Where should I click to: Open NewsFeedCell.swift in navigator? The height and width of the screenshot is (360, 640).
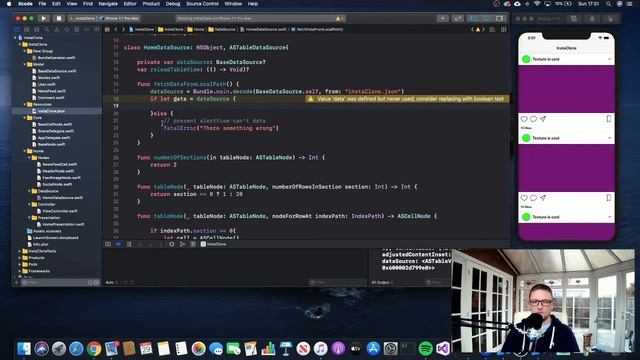pos(60,164)
